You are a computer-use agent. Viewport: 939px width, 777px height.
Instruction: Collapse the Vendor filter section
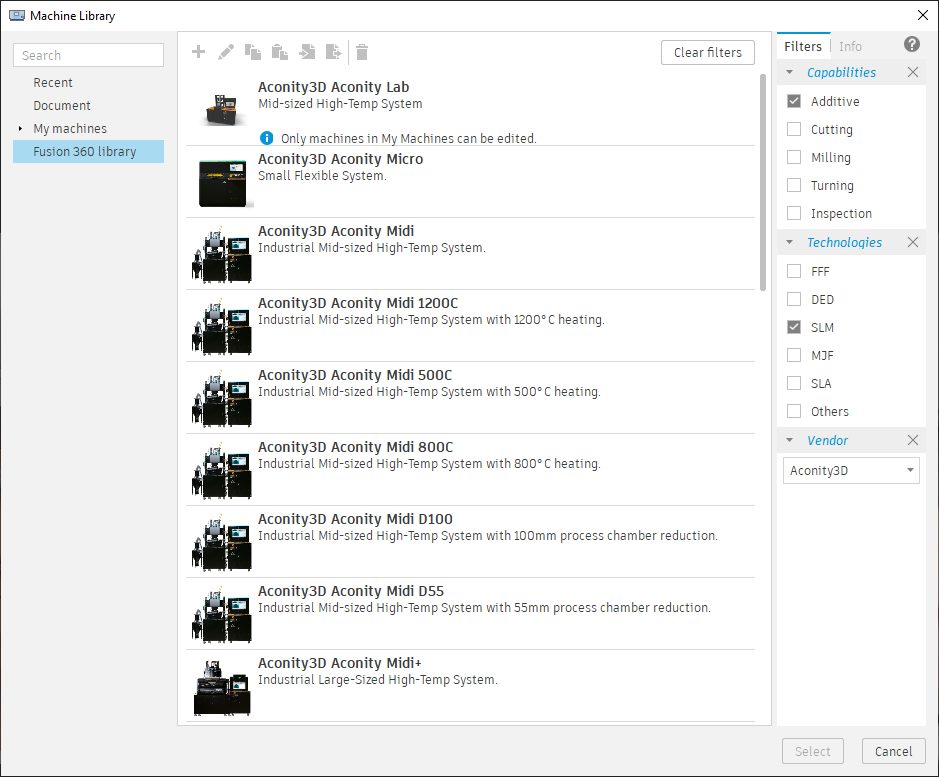point(789,440)
